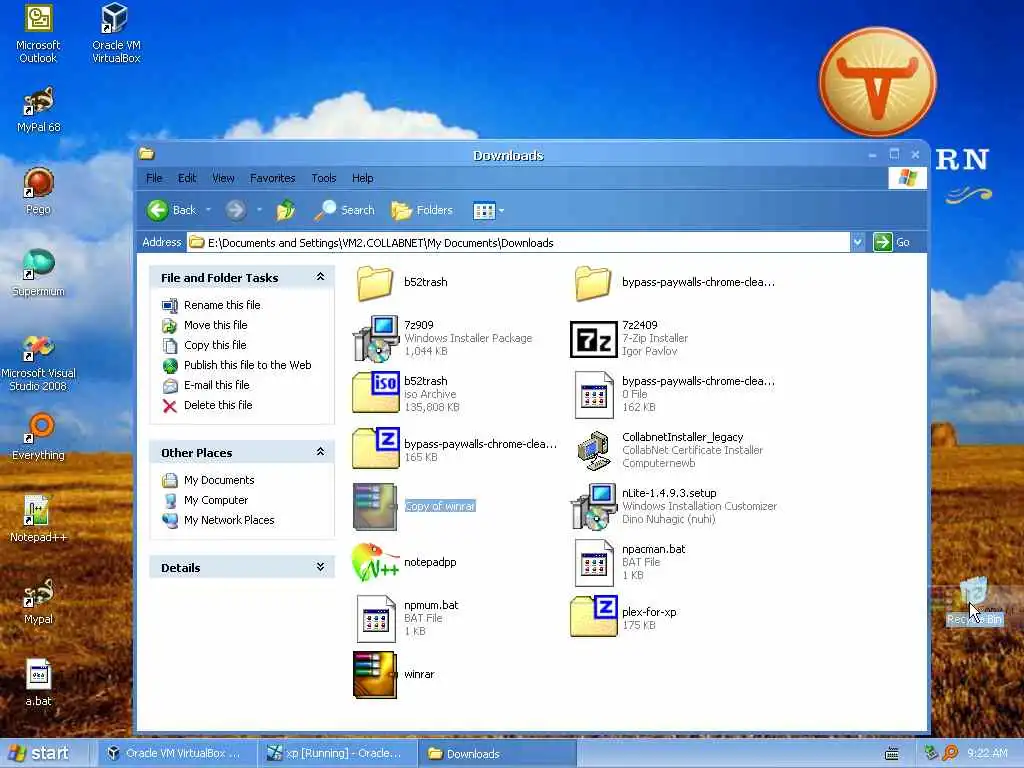Open Forward button history dropdown arrow

pyautogui.click(x=259, y=210)
